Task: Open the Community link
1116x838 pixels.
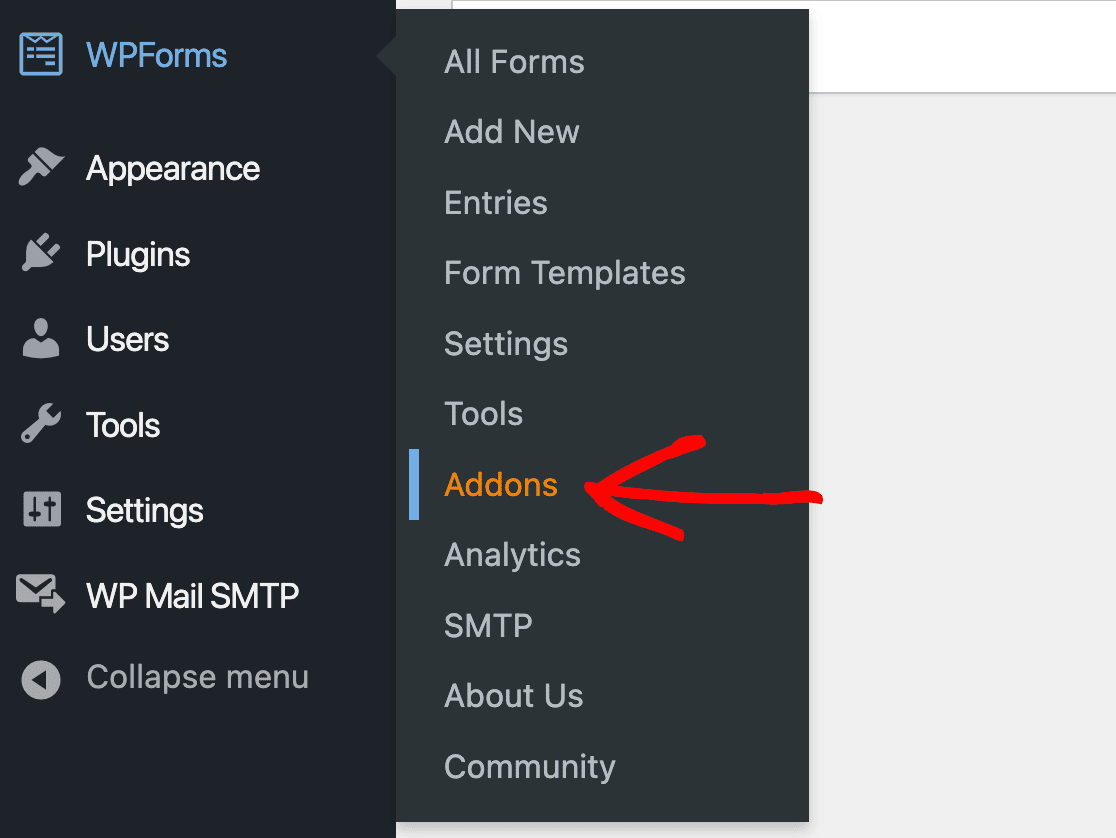Action: point(529,766)
